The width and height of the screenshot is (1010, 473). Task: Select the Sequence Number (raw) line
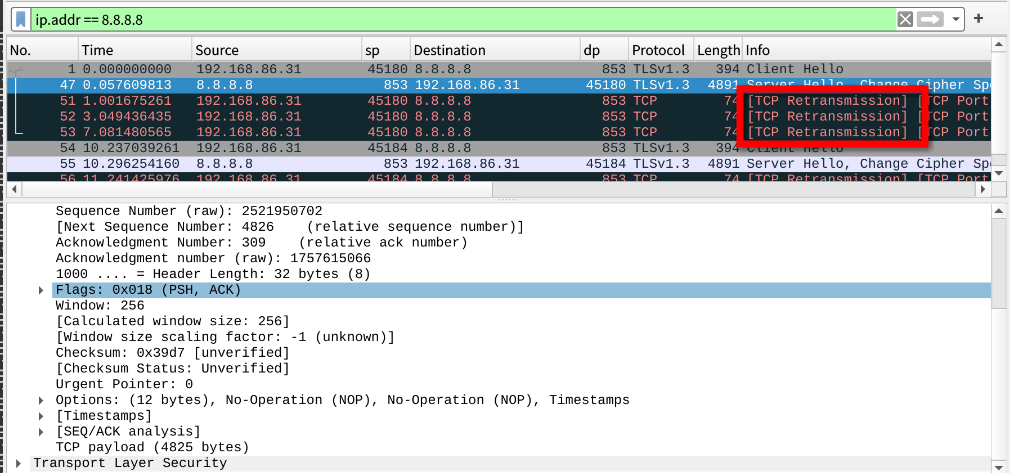pos(189,211)
